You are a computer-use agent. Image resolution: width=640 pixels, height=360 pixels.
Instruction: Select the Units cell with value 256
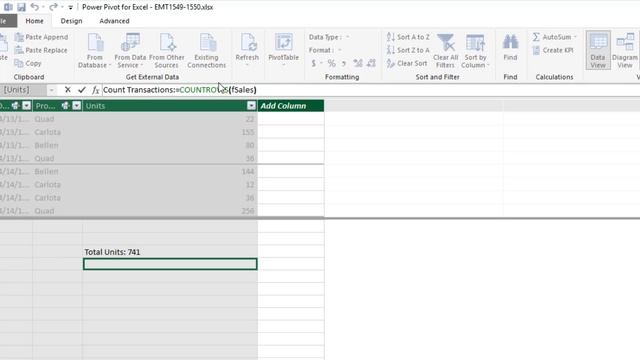170,211
